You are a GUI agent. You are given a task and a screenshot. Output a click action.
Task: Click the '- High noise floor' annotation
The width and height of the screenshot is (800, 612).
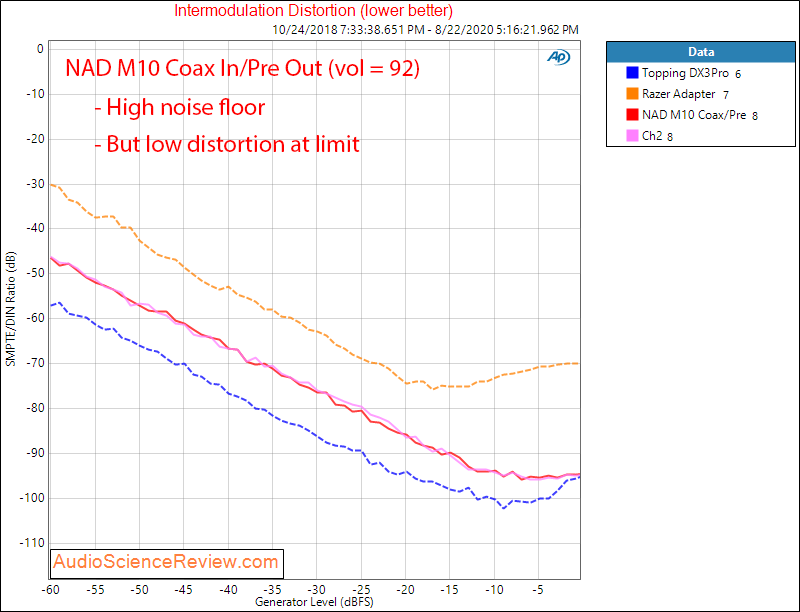tap(180, 108)
